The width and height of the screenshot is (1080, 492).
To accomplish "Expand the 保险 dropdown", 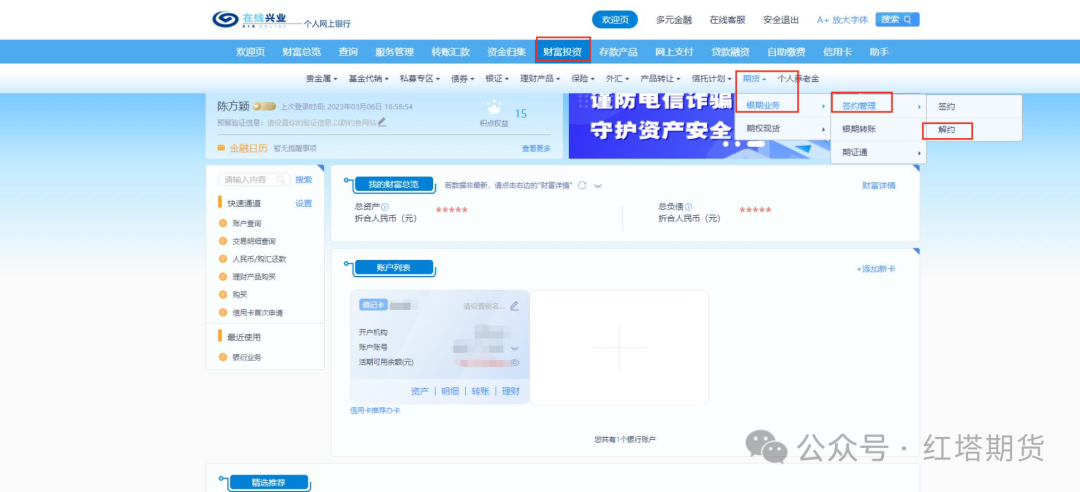I will pos(583,79).
